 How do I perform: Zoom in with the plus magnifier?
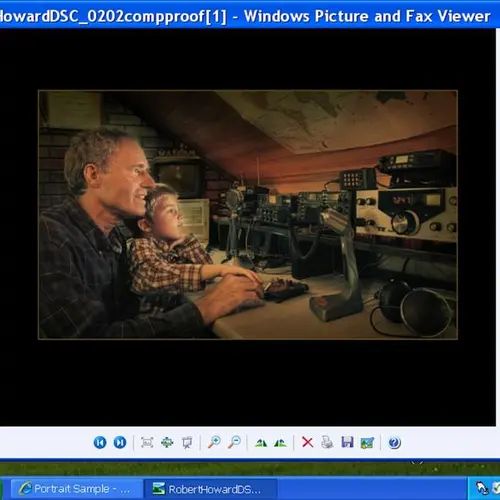point(214,442)
